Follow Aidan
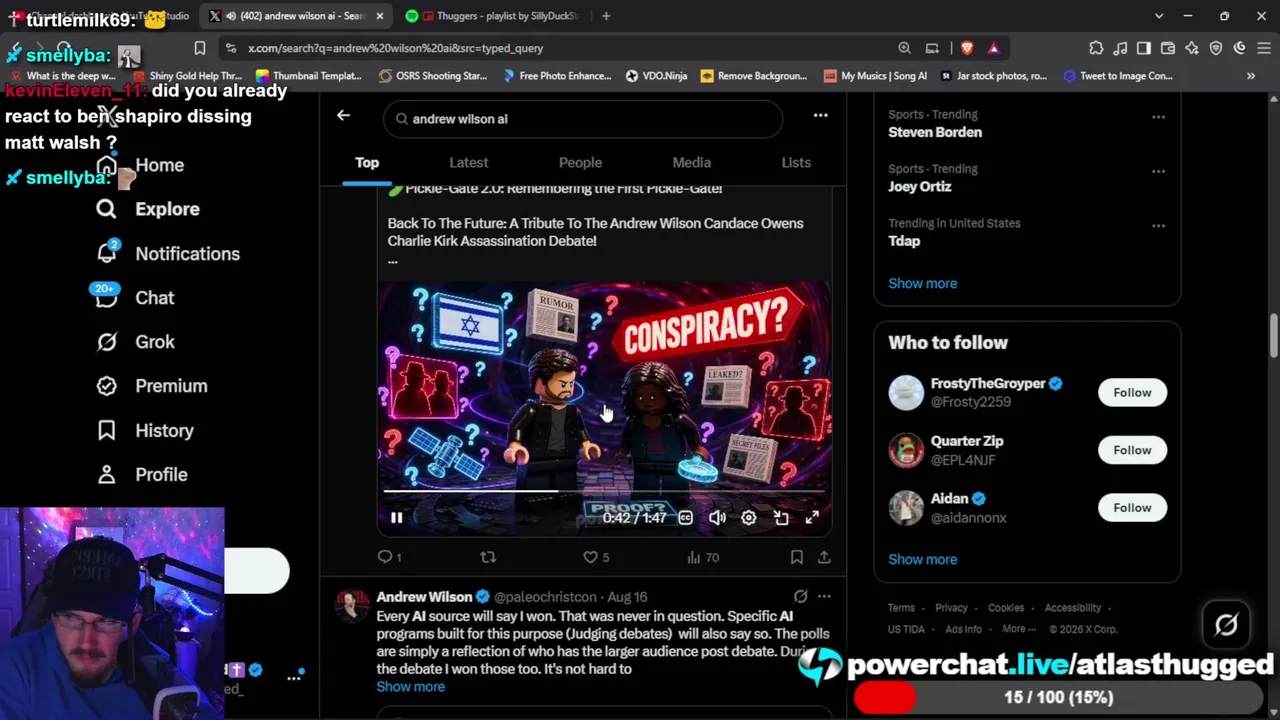This screenshot has width=1280, height=720. [x=1132, y=507]
